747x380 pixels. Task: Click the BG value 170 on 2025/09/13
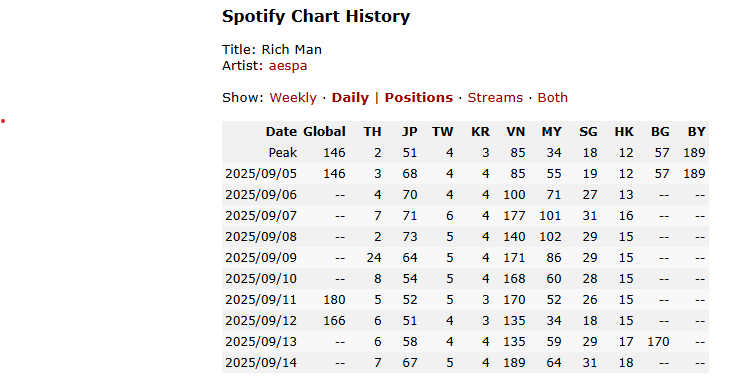coord(658,342)
